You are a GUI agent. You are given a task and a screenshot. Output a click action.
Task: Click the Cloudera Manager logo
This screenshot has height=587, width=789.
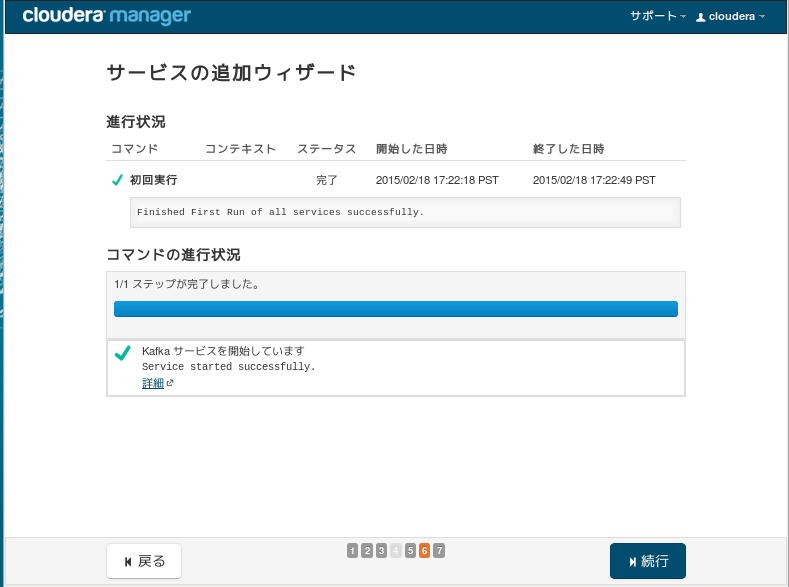pyautogui.click(x=106, y=16)
